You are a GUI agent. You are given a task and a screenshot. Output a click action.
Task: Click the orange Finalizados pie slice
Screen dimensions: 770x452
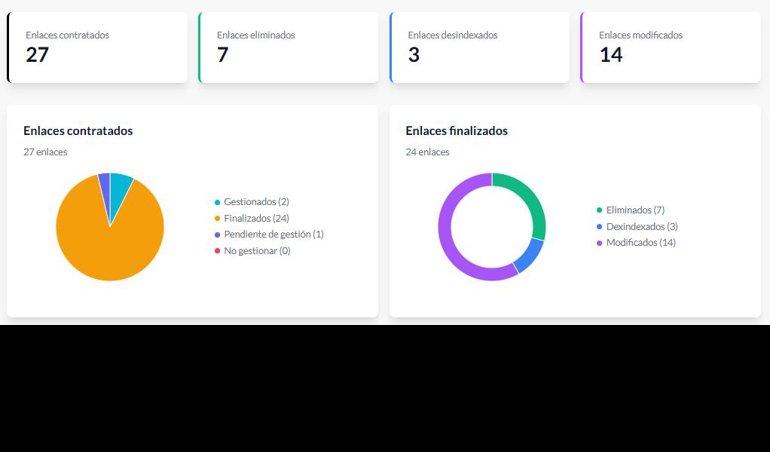tap(105, 245)
